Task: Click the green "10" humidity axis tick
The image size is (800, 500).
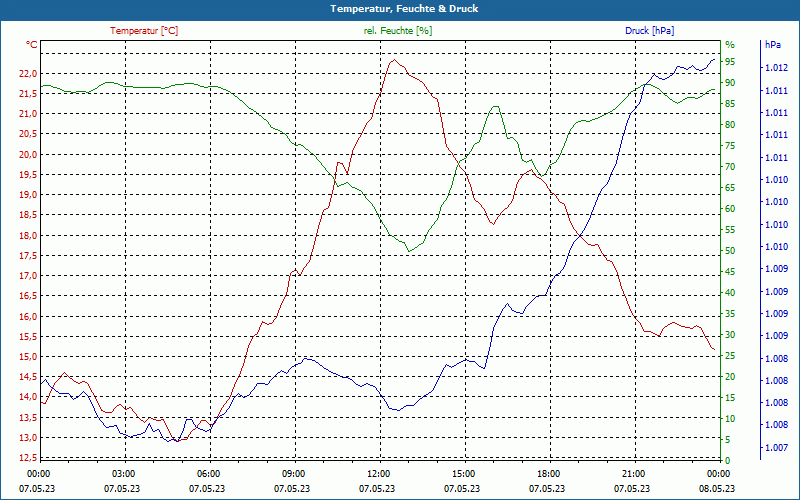Action: 730,419
